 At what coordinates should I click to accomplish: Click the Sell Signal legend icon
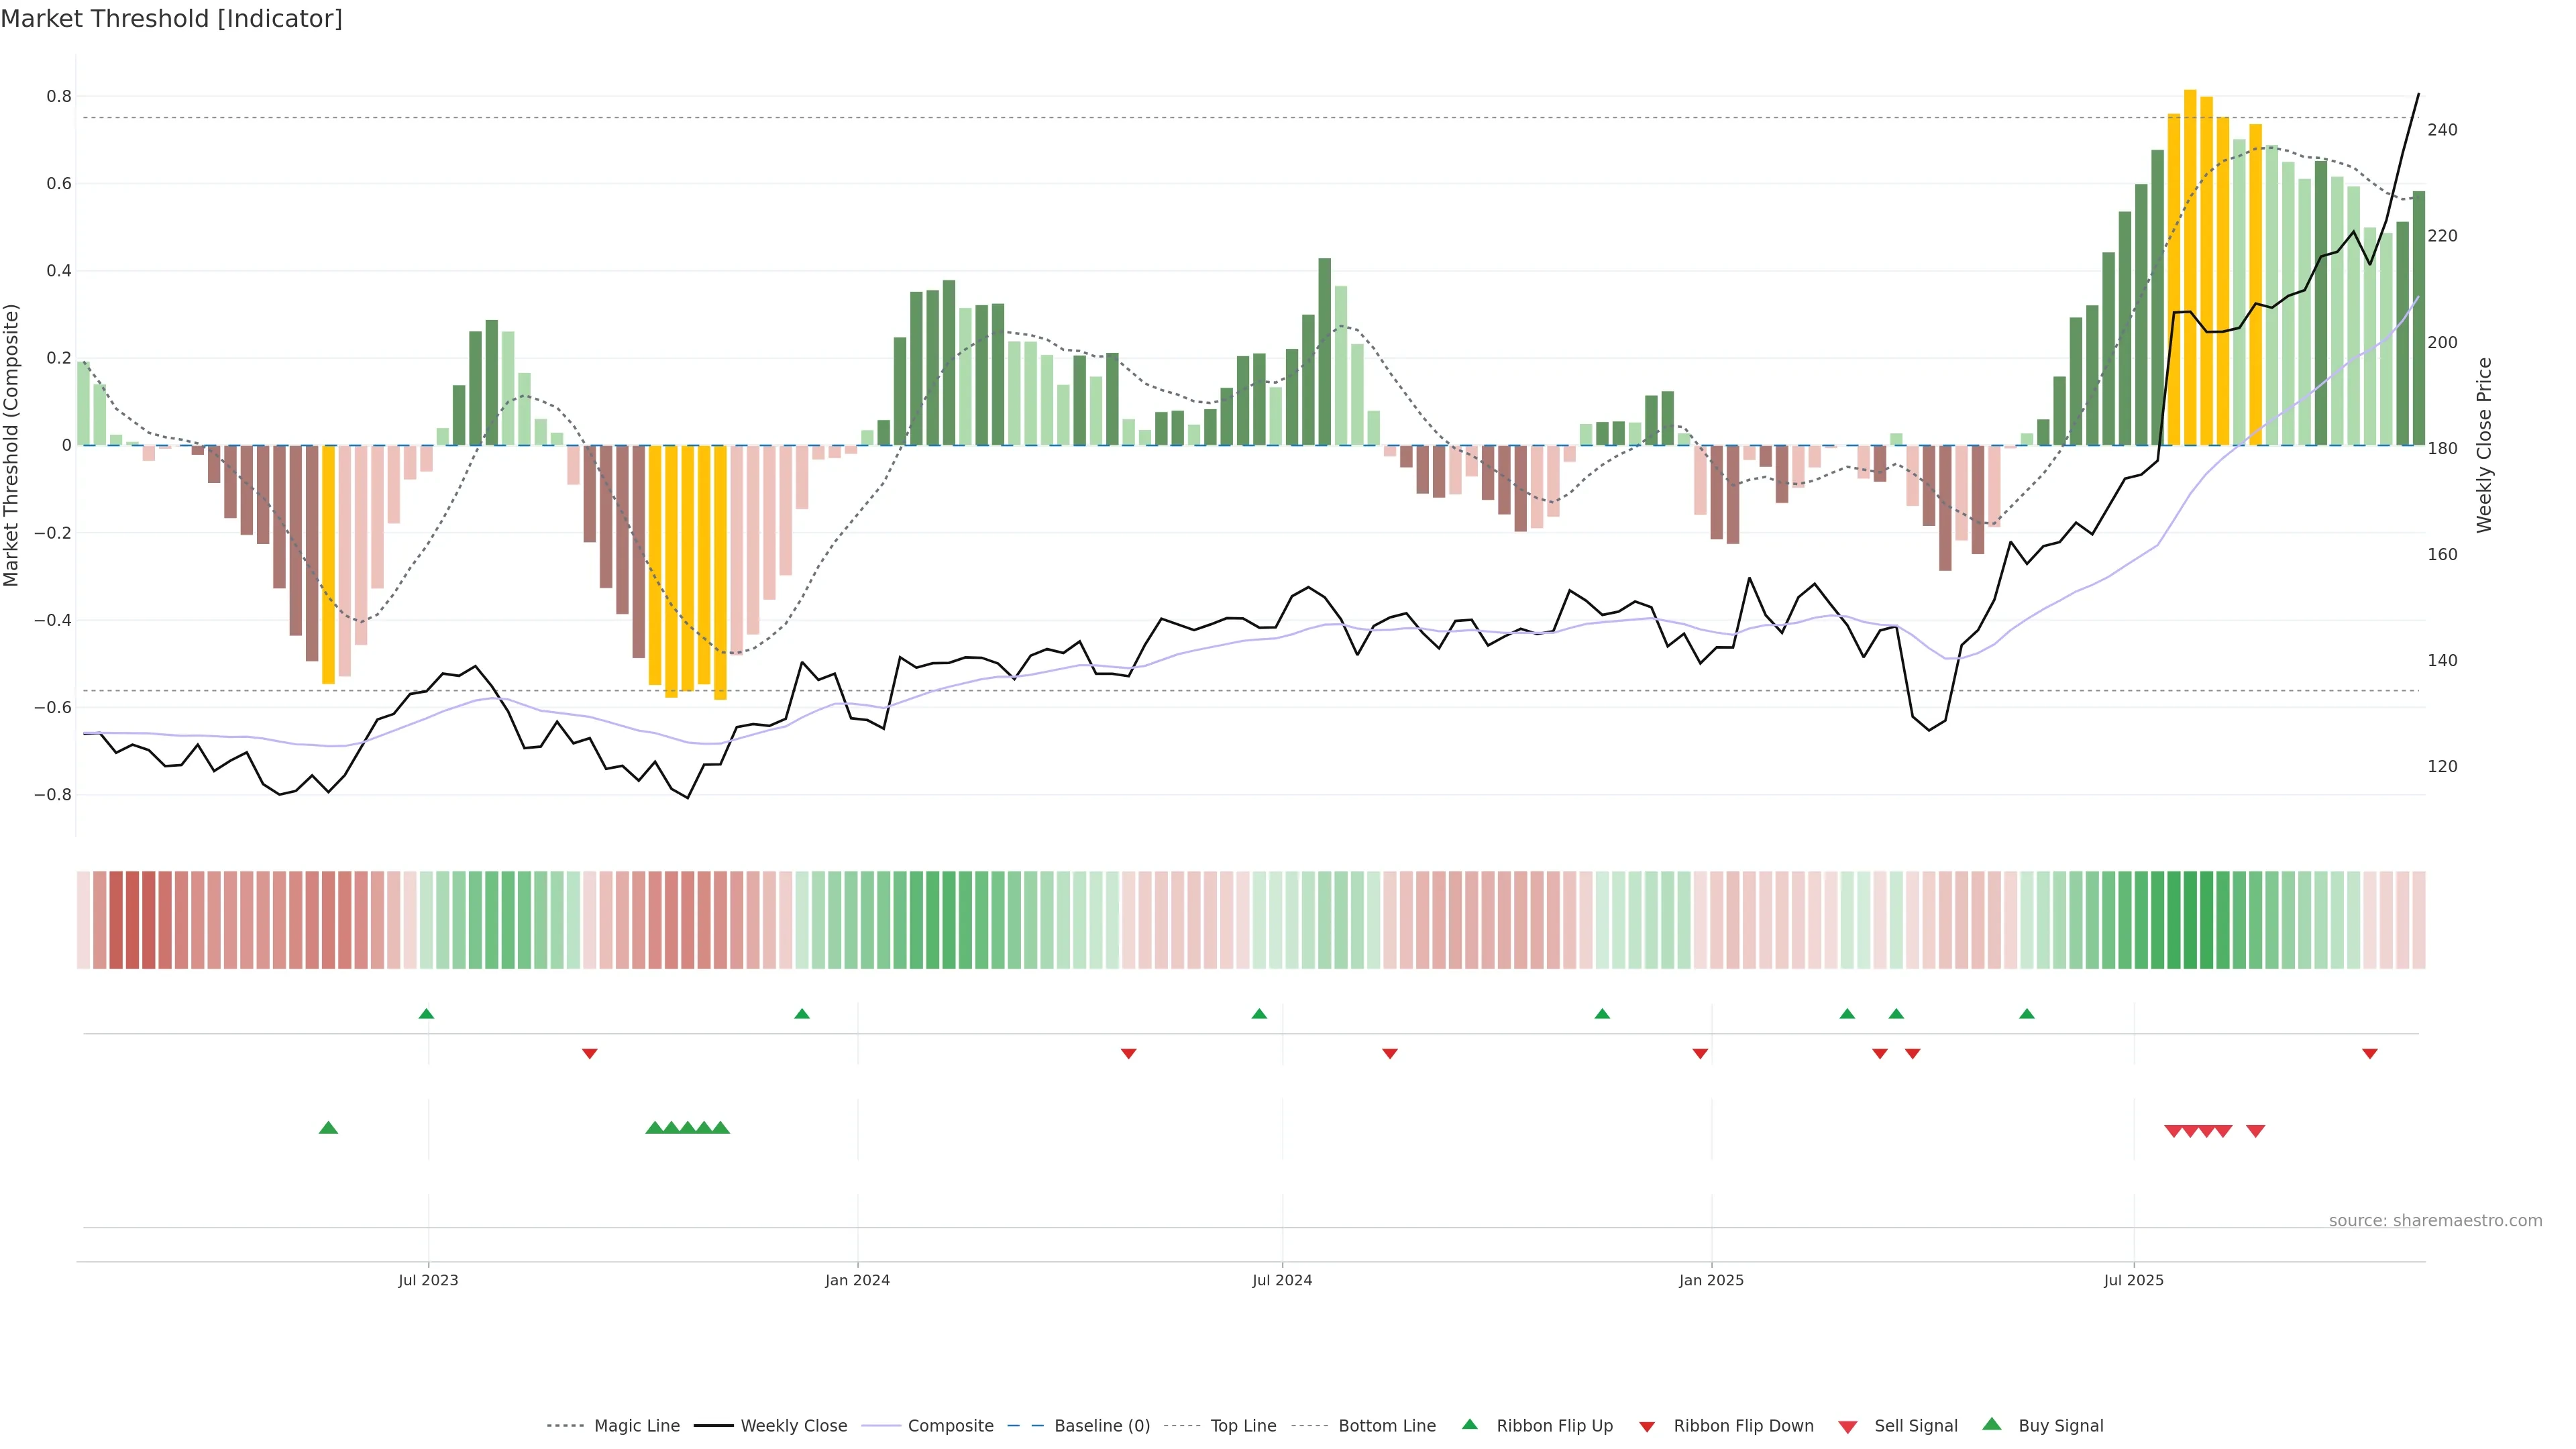[1847, 1427]
